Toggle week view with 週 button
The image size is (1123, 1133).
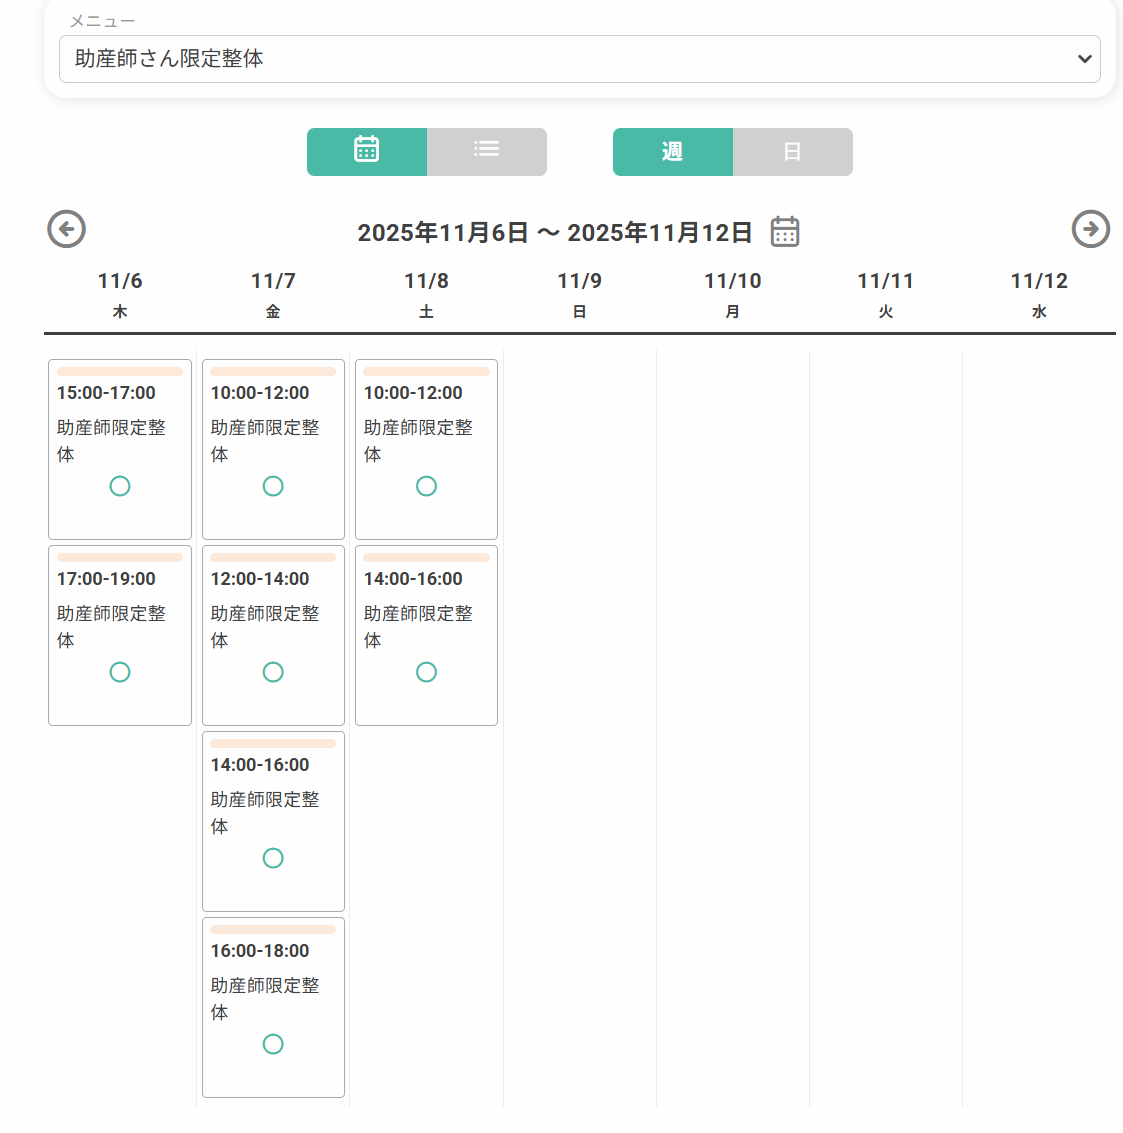pos(673,152)
